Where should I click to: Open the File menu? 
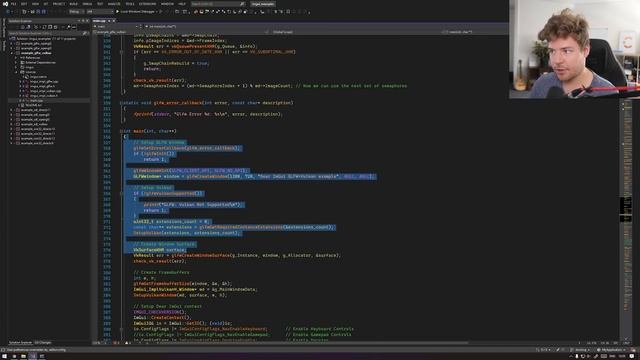click(13, 4)
